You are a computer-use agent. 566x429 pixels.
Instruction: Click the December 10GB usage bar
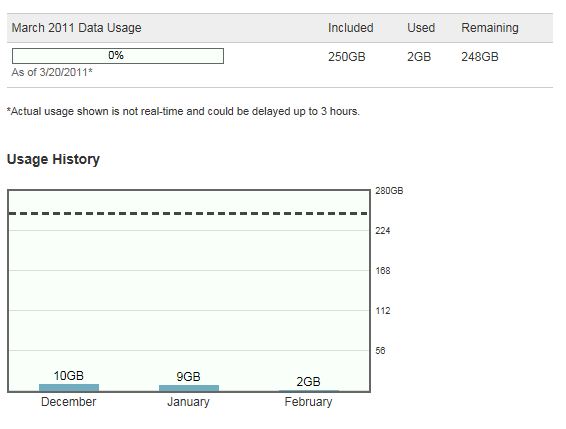coord(69,387)
